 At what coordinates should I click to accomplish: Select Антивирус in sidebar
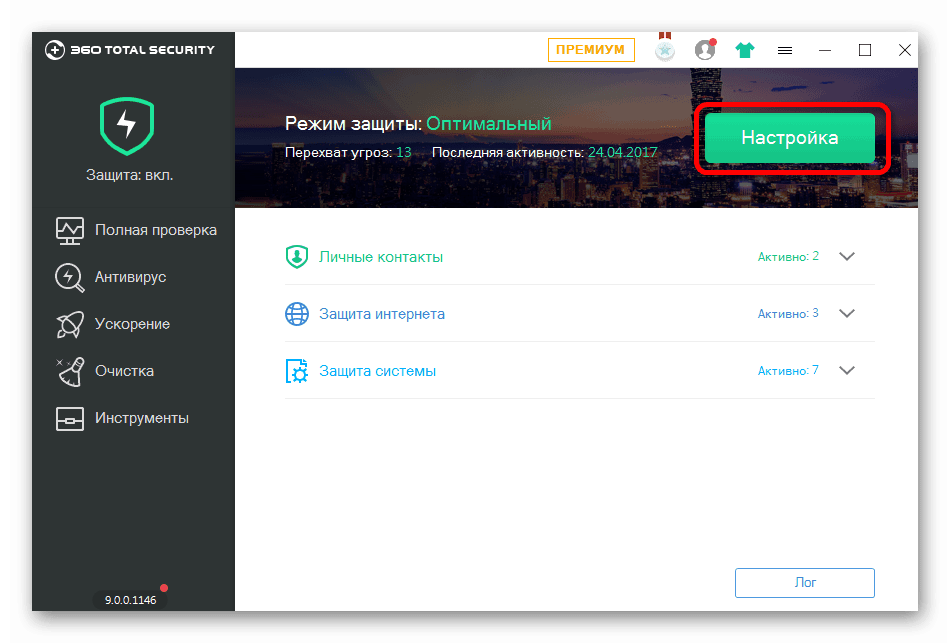130,277
